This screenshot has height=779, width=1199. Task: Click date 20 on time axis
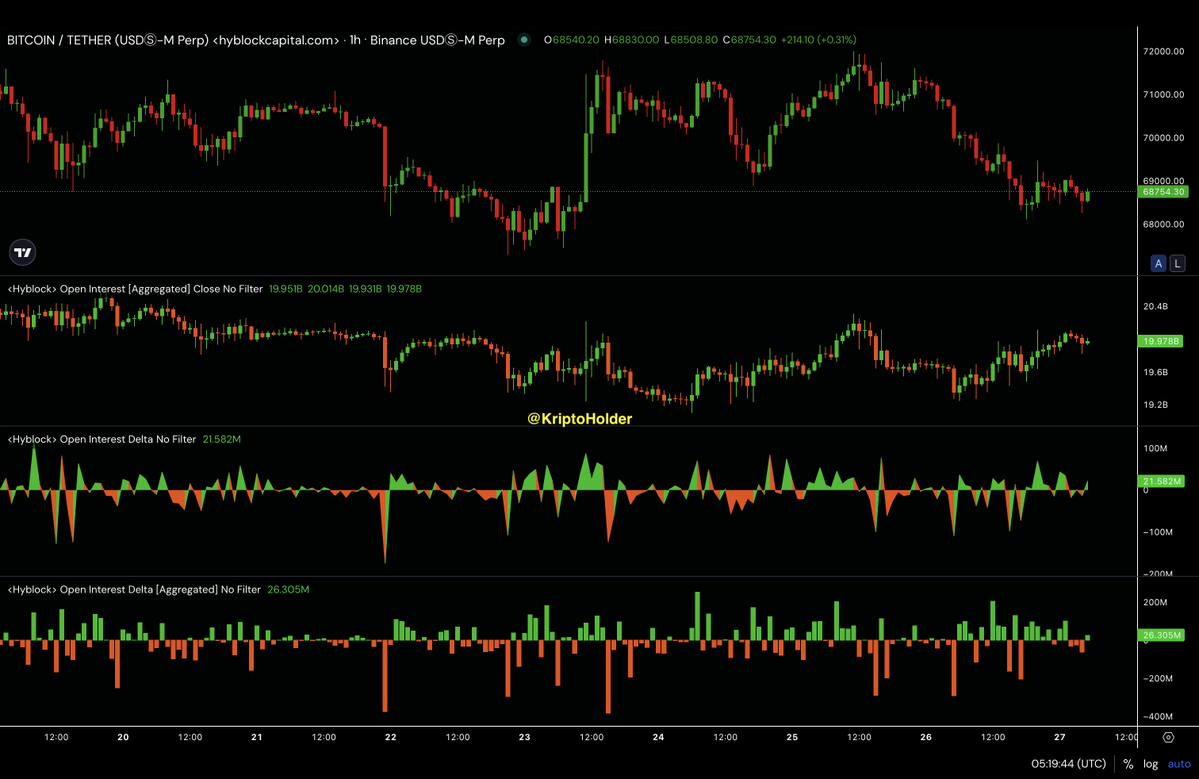coord(123,737)
